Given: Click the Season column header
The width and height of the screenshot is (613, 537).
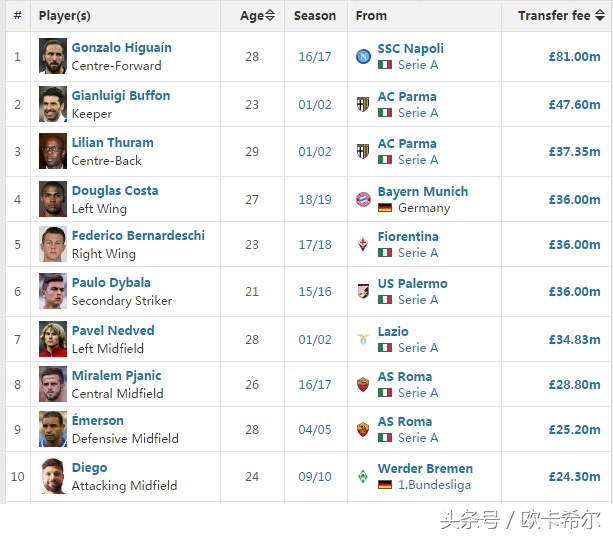Looking at the screenshot, I should click(315, 16).
